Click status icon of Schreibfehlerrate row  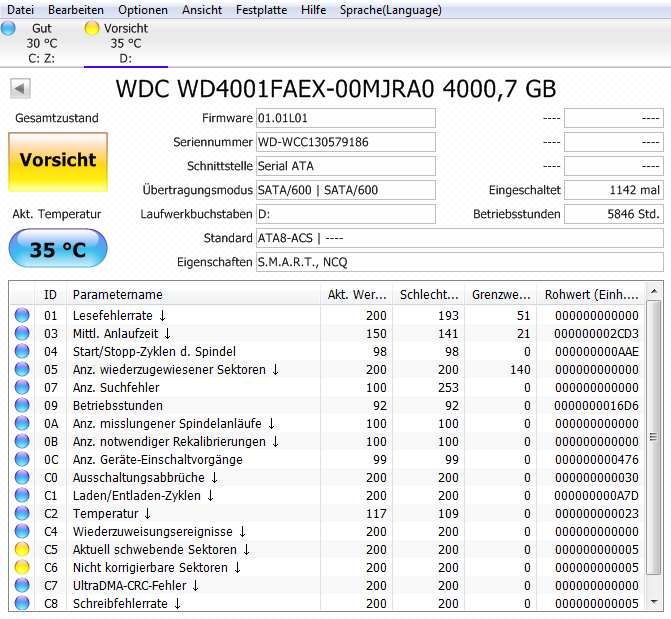[x=22, y=603]
